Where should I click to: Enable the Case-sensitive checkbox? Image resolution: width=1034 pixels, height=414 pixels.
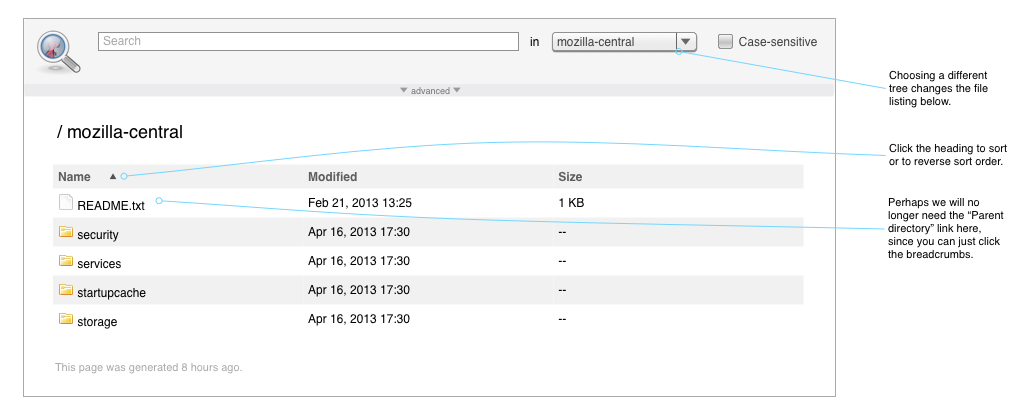click(725, 42)
